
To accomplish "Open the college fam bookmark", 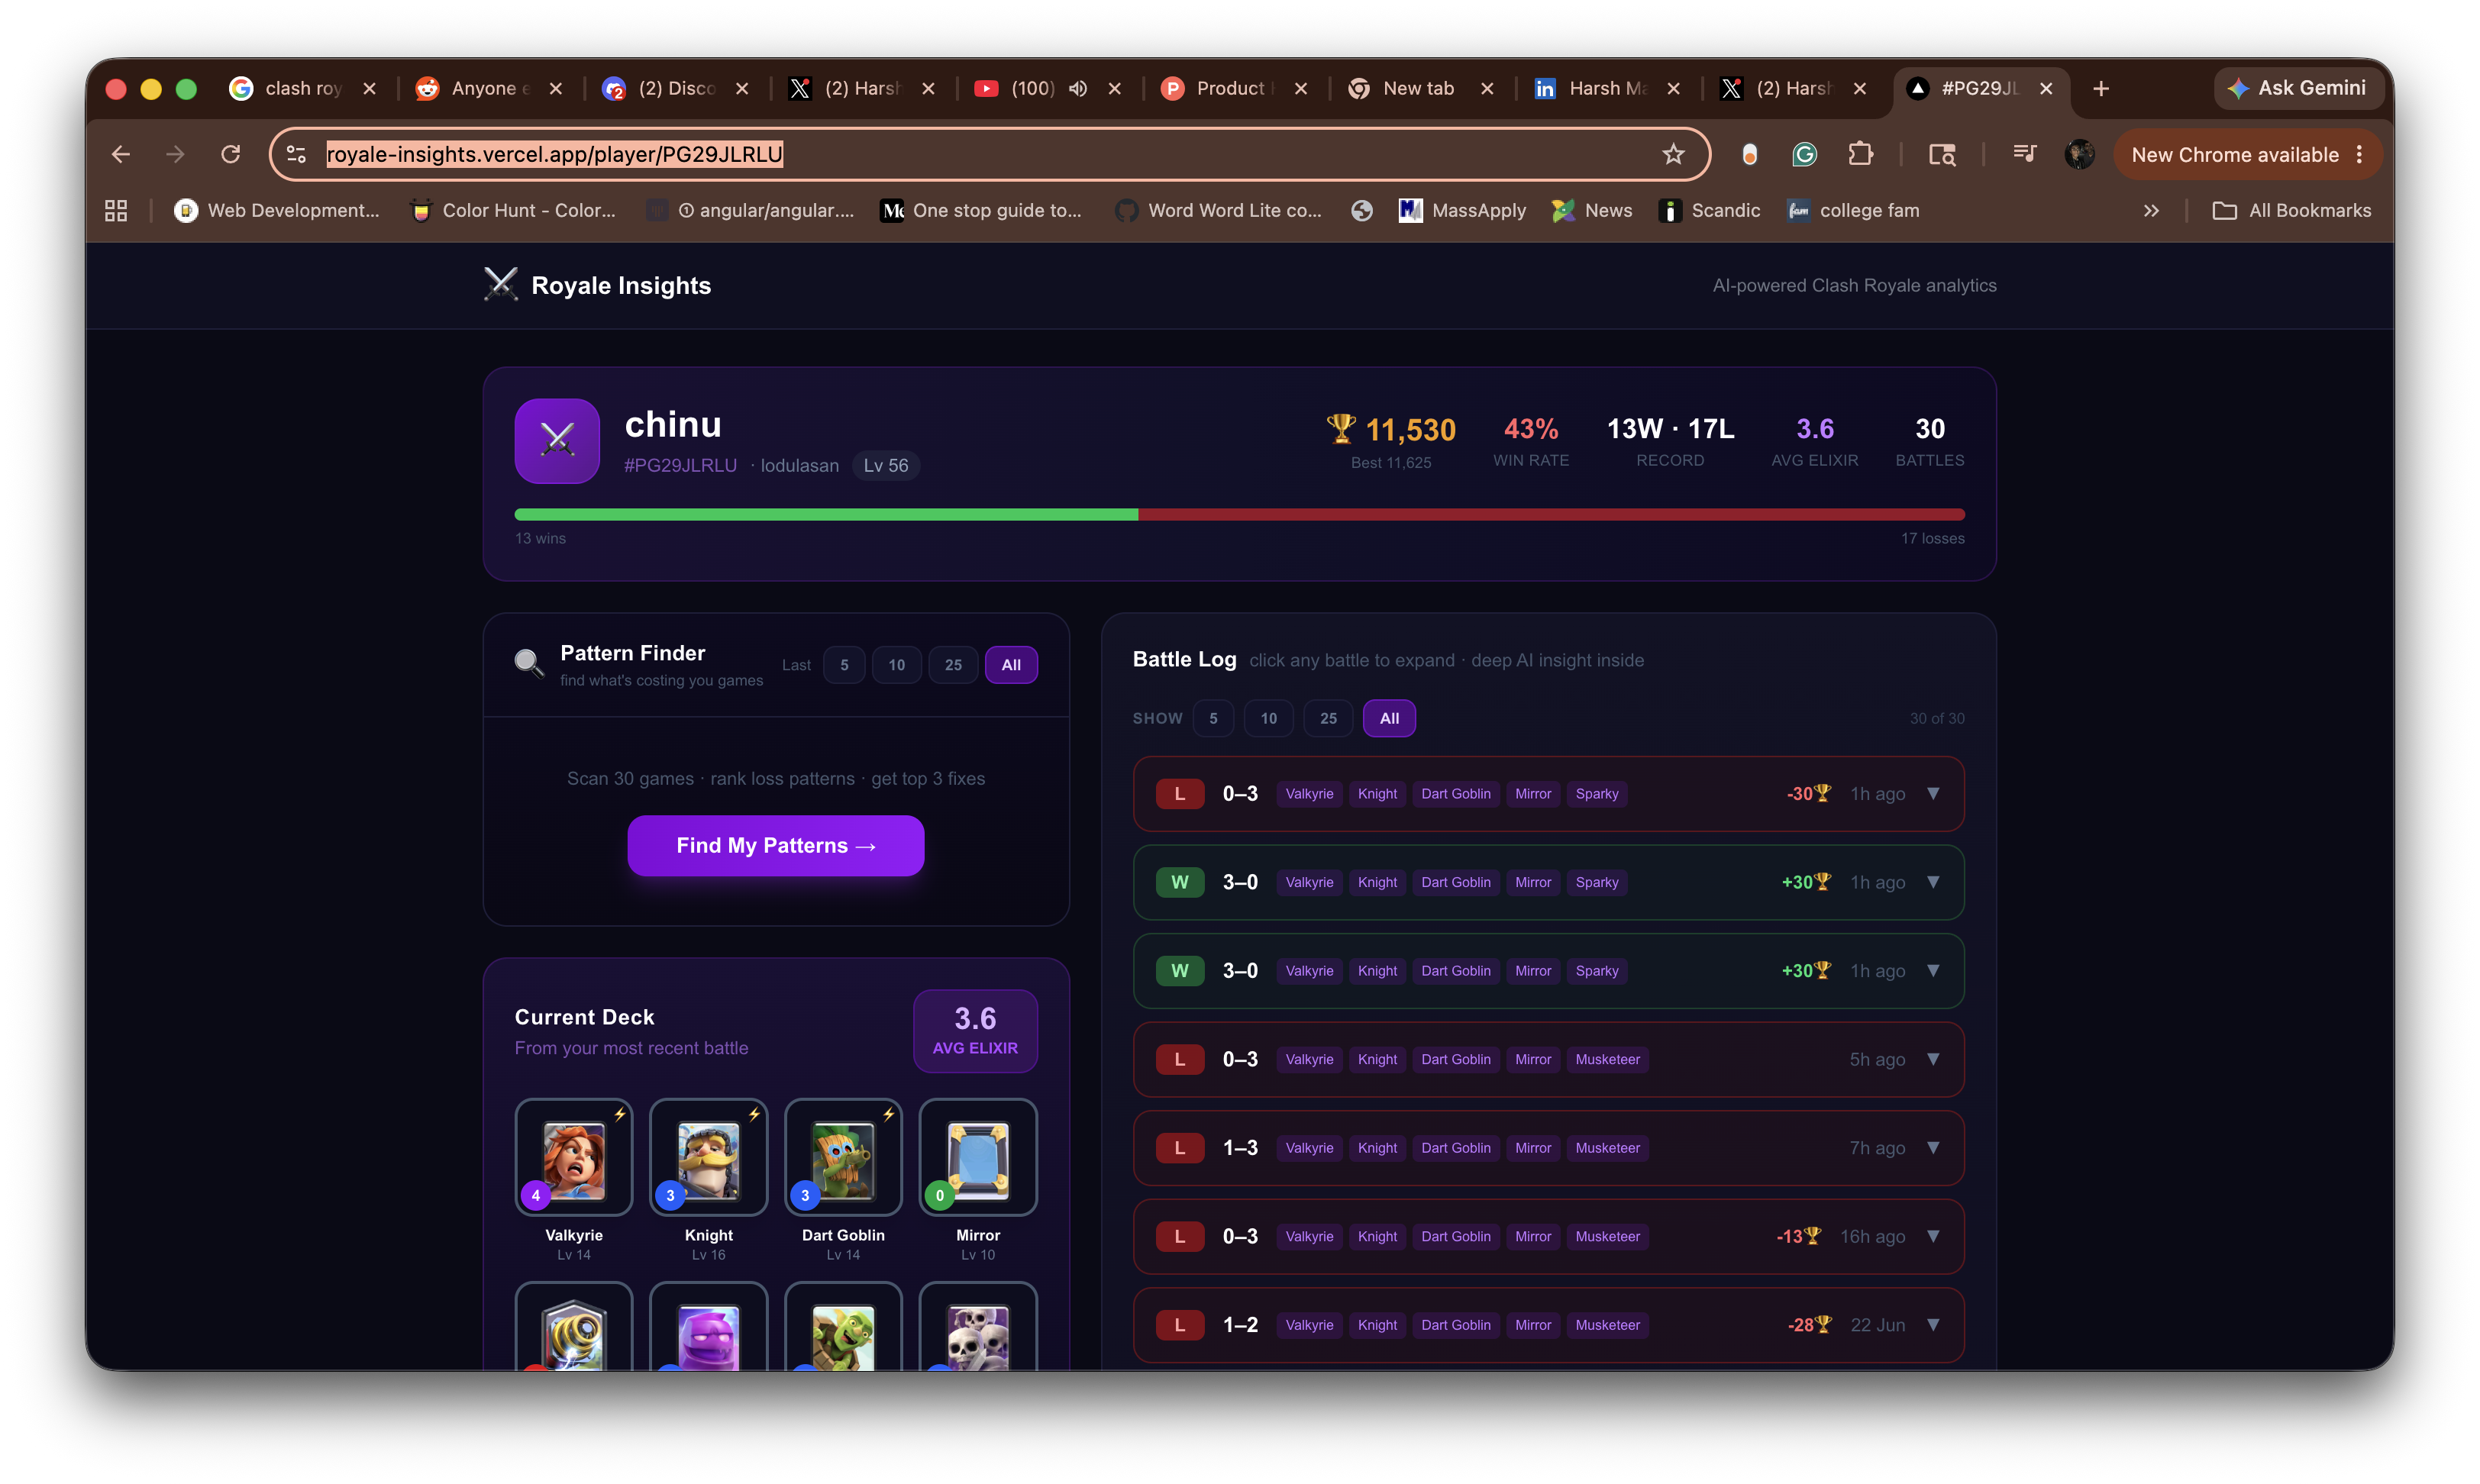I will (x=1853, y=210).
